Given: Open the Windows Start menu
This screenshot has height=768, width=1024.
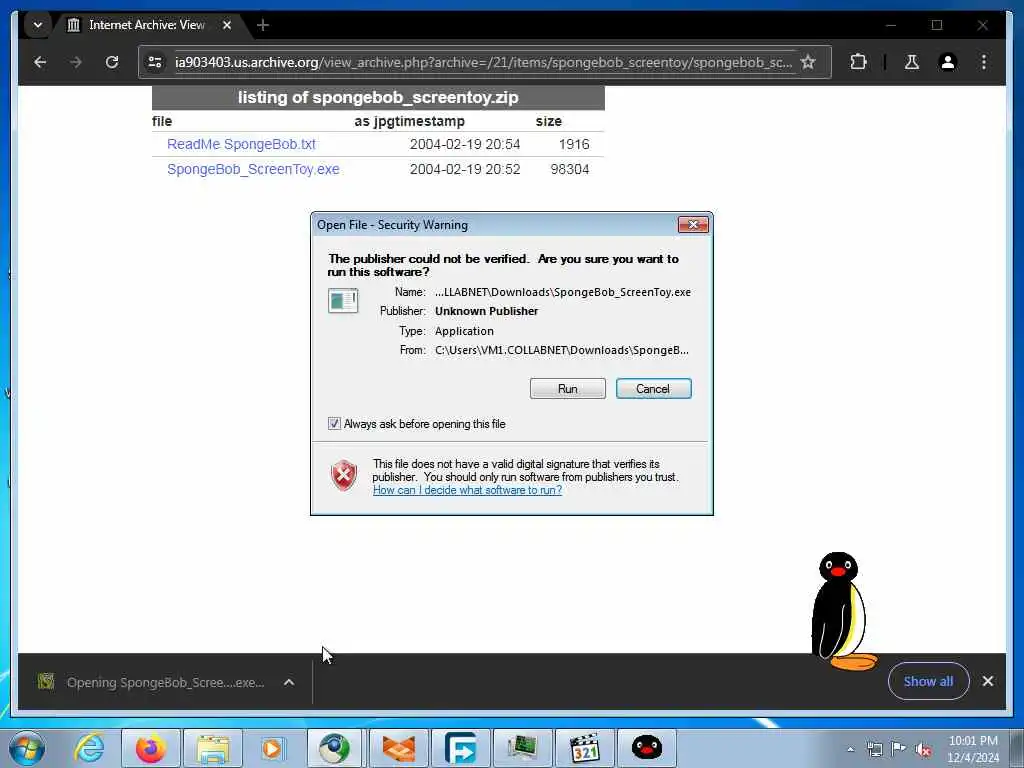Looking at the screenshot, I should point(27,748).
